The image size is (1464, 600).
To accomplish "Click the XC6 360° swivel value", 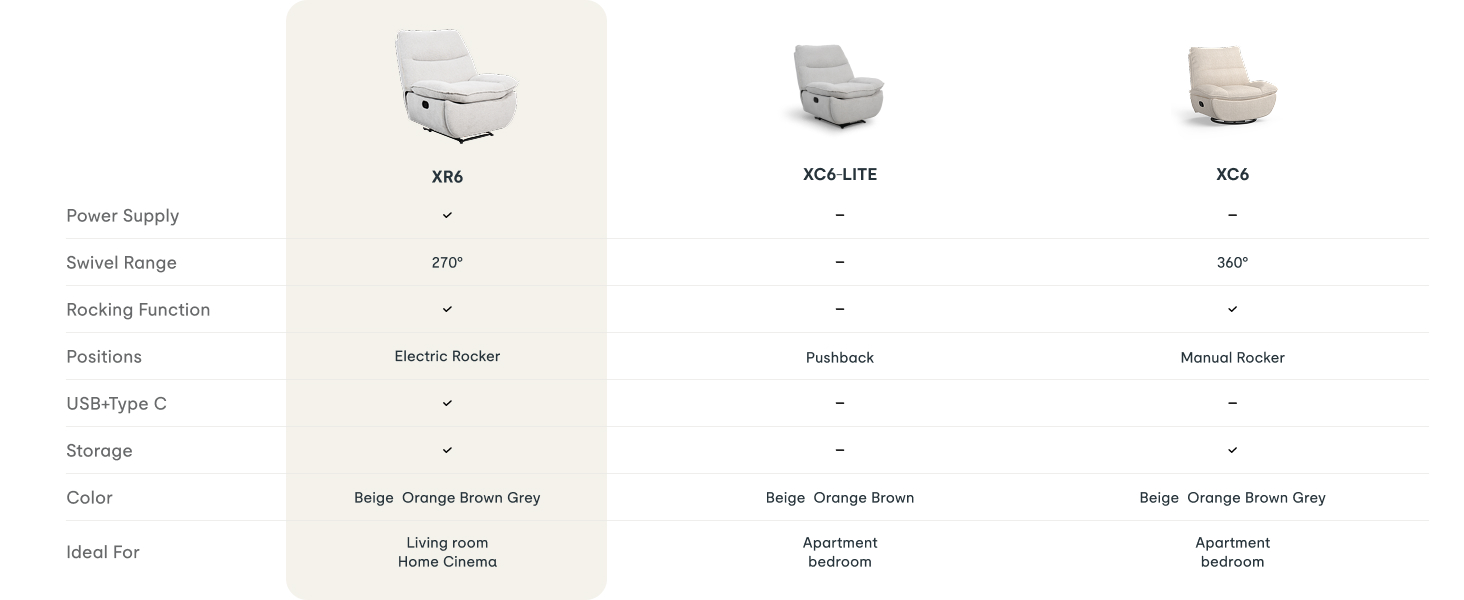I will point(1232,263).
